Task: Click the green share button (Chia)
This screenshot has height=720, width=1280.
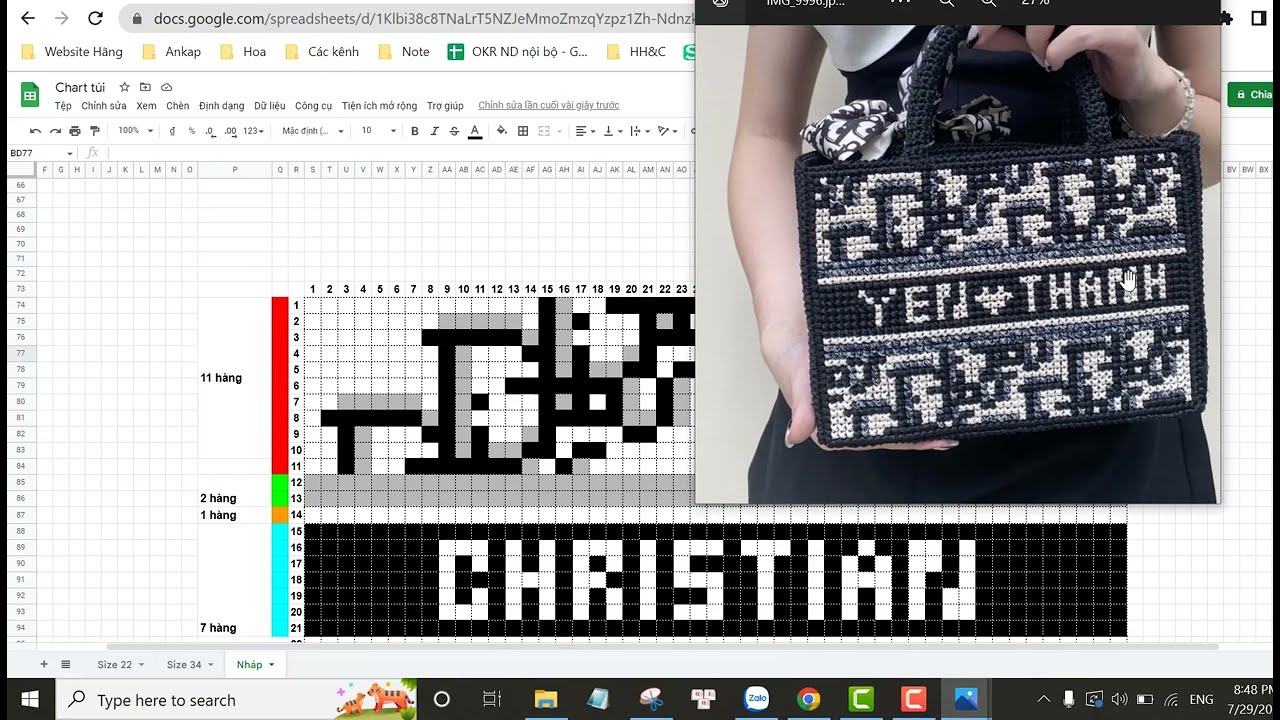Action: [1253, 95]
